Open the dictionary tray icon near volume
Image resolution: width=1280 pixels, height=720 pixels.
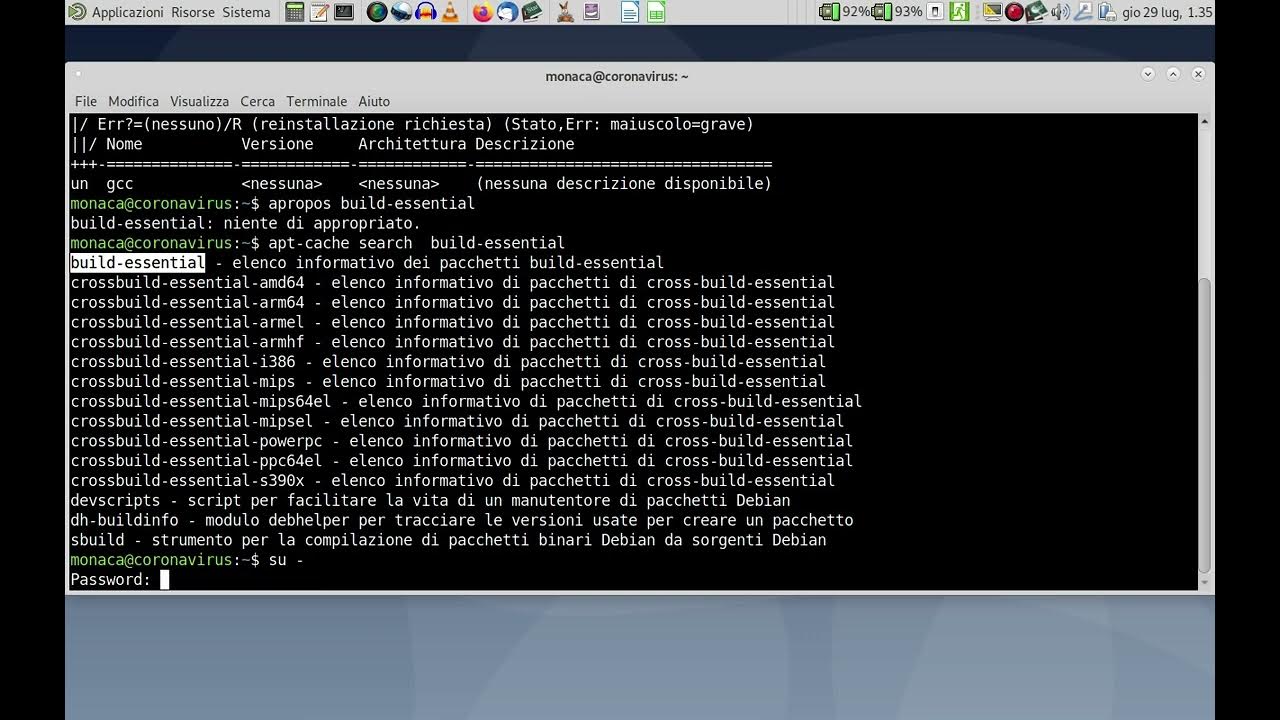(1036, 12)
